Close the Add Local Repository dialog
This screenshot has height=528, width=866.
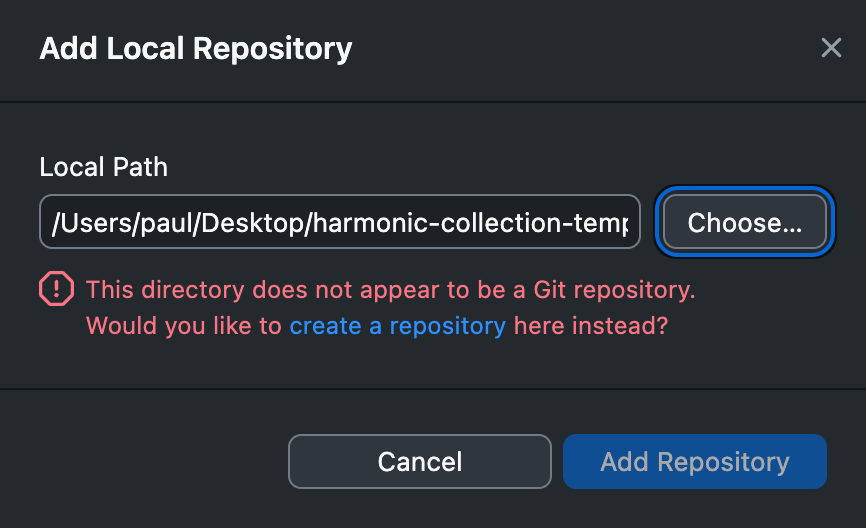tap(831, 48)
